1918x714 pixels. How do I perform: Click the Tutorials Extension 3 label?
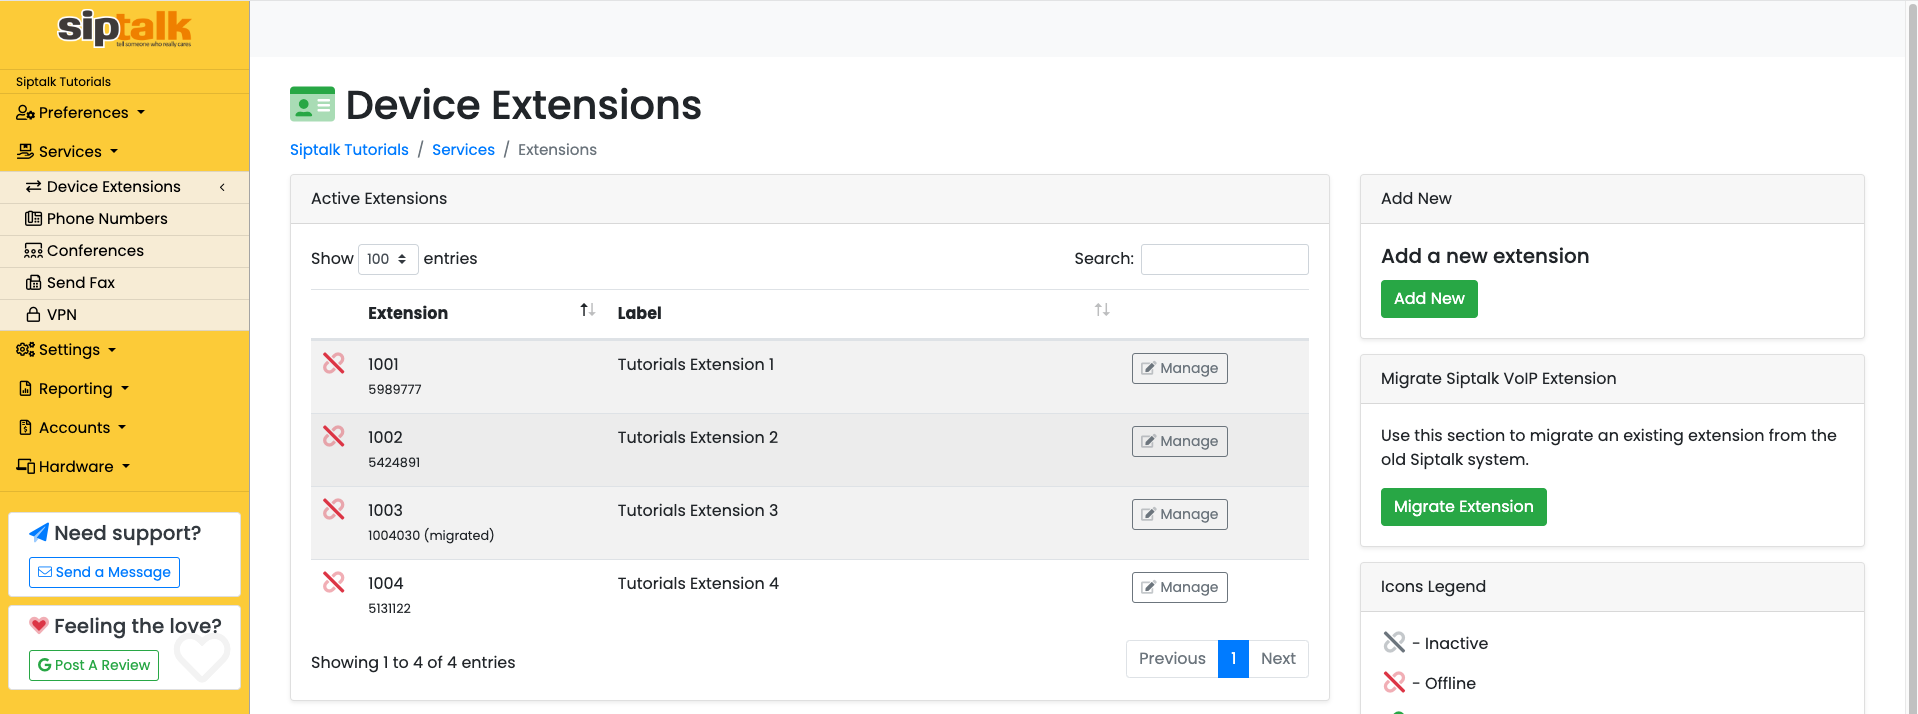tap(697, 511)
